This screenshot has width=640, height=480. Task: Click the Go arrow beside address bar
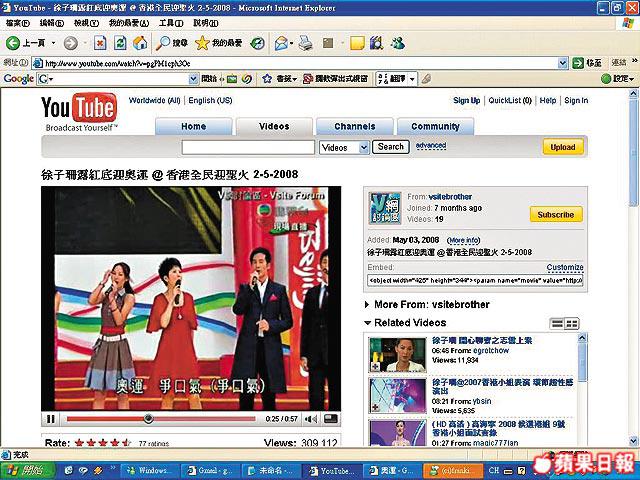[578, 63]
